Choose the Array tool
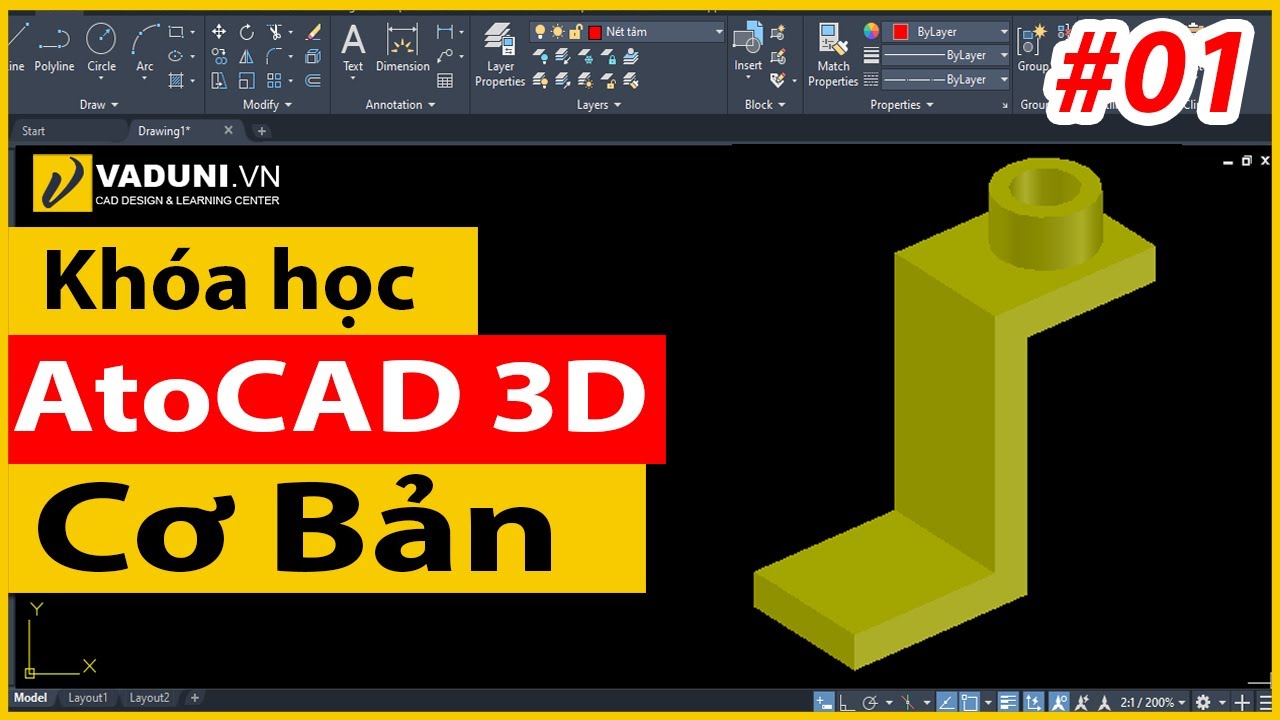The width and height of the screenshot is (1280, 720). [x=275, y=80]
